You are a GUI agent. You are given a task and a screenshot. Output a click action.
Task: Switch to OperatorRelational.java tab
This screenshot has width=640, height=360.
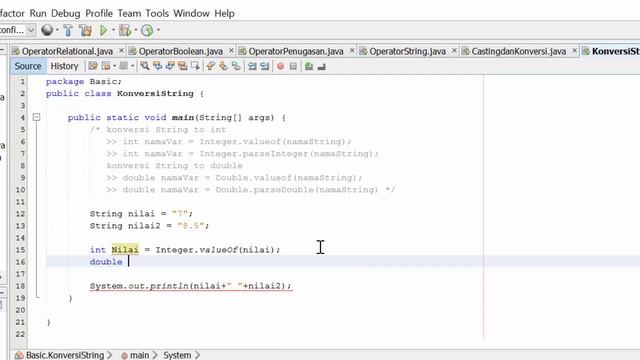[67, 51]
